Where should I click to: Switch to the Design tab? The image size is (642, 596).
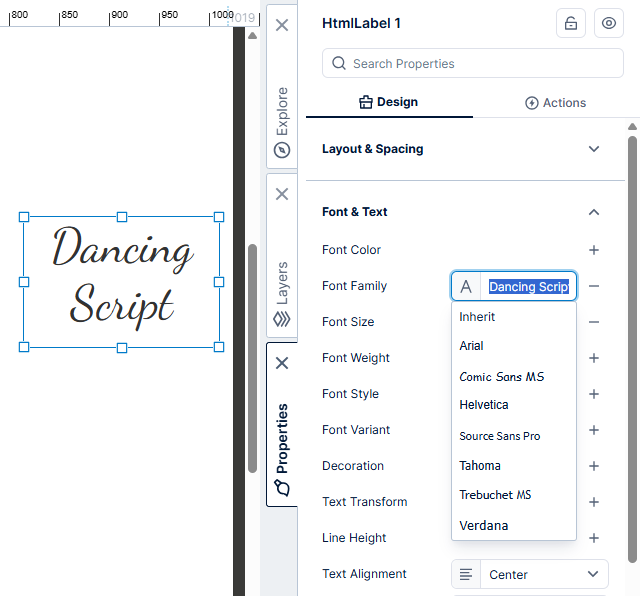[x=389, y=102]
